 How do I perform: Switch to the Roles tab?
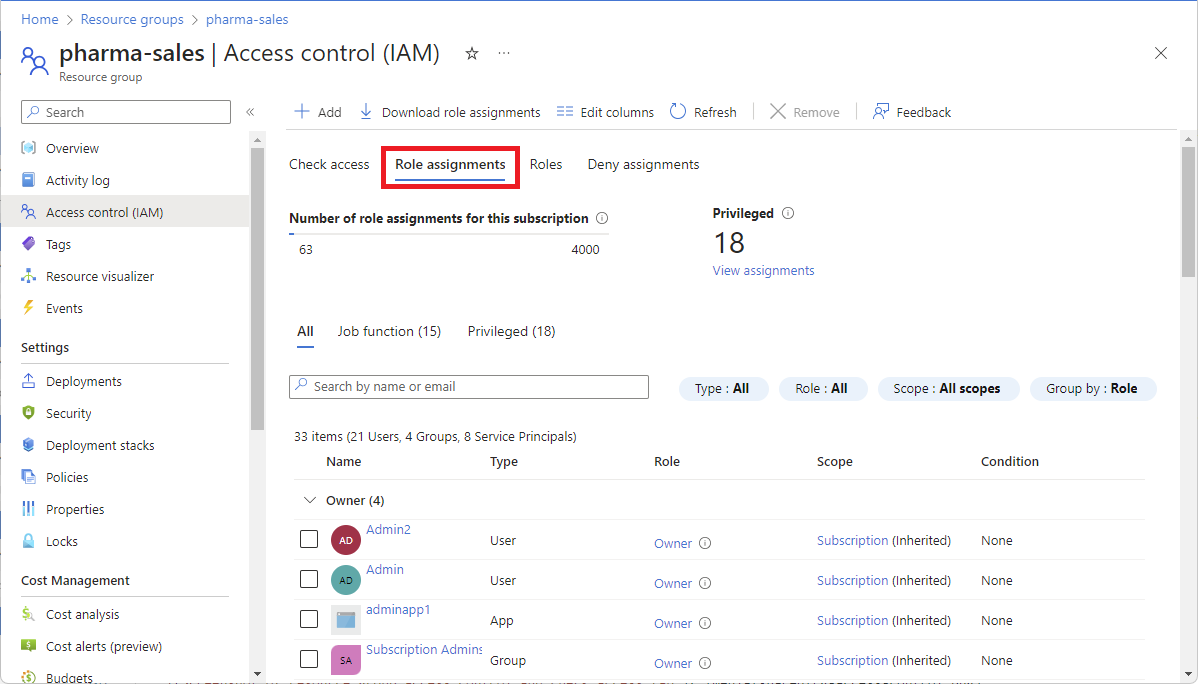coord(546,164)
